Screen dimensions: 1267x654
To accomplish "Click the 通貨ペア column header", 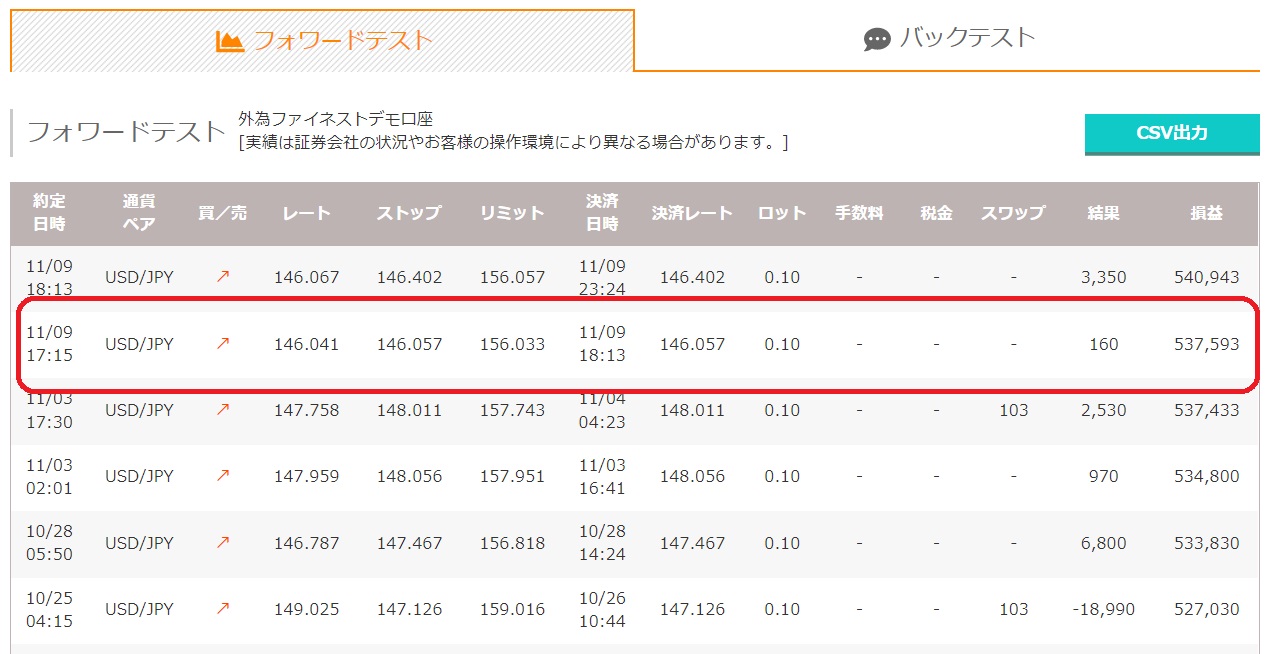I will click(139, 213).
